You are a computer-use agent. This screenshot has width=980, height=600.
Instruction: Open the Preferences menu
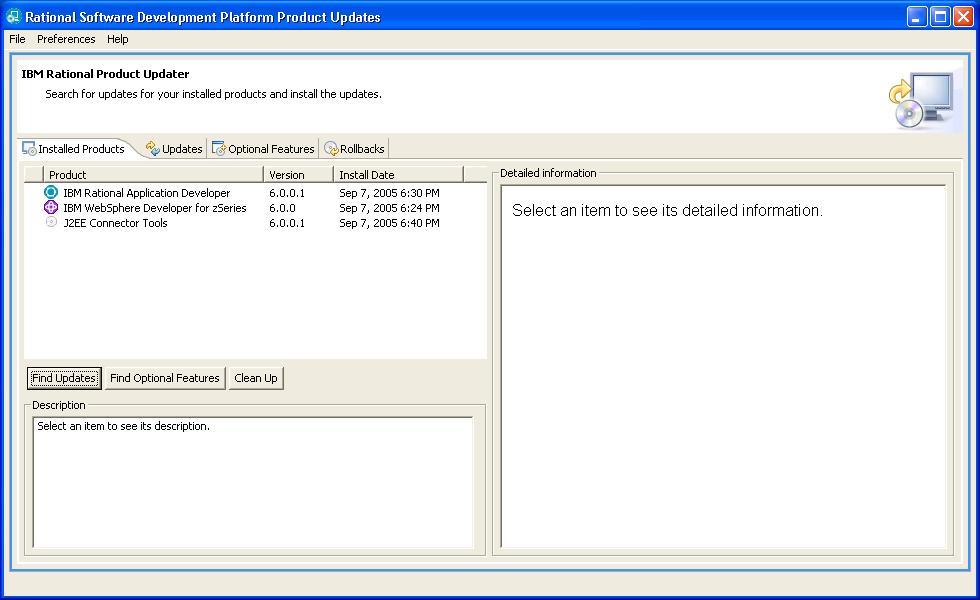click(66, 39)
